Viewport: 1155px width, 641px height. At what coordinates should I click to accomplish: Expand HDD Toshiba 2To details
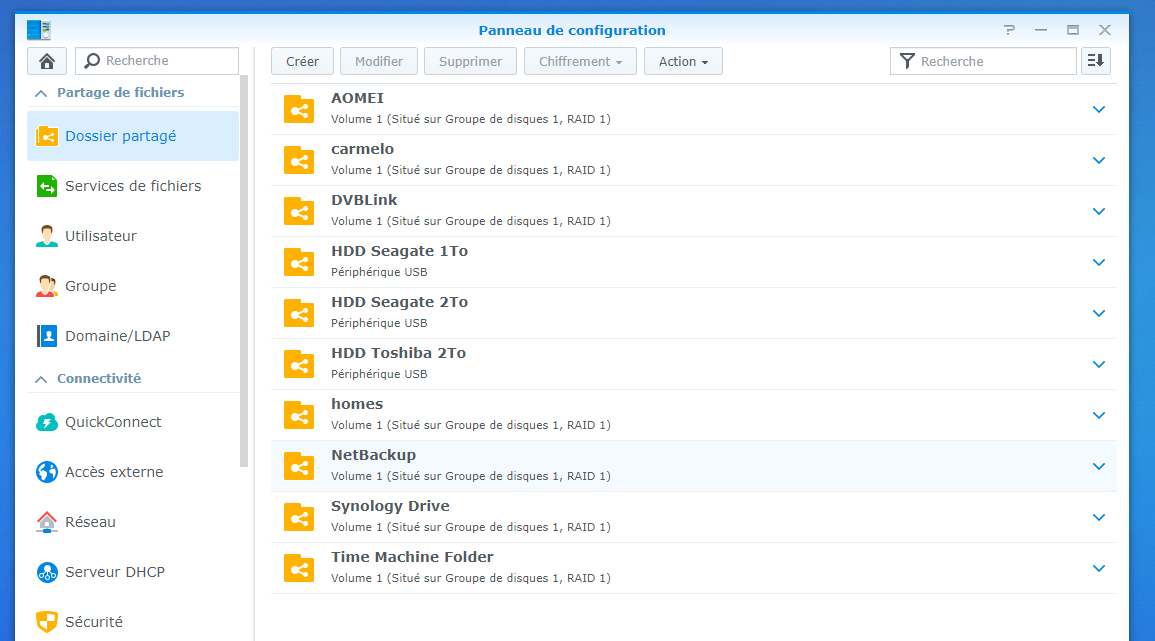click(1099, 365)
